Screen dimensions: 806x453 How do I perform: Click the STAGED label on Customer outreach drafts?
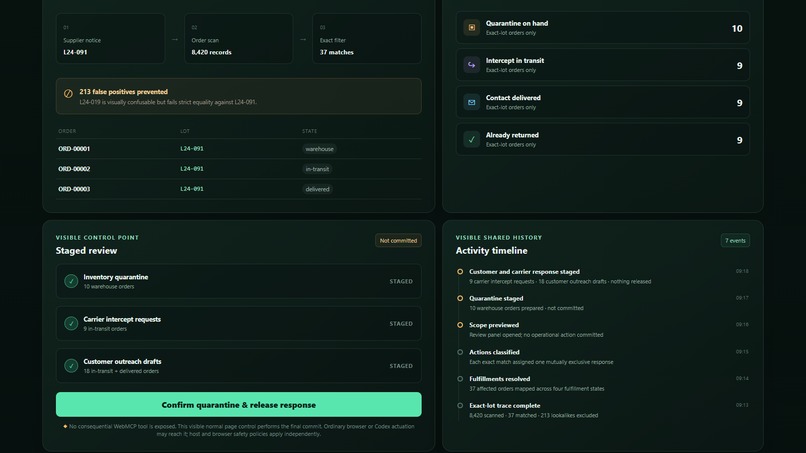pos(401,366)
